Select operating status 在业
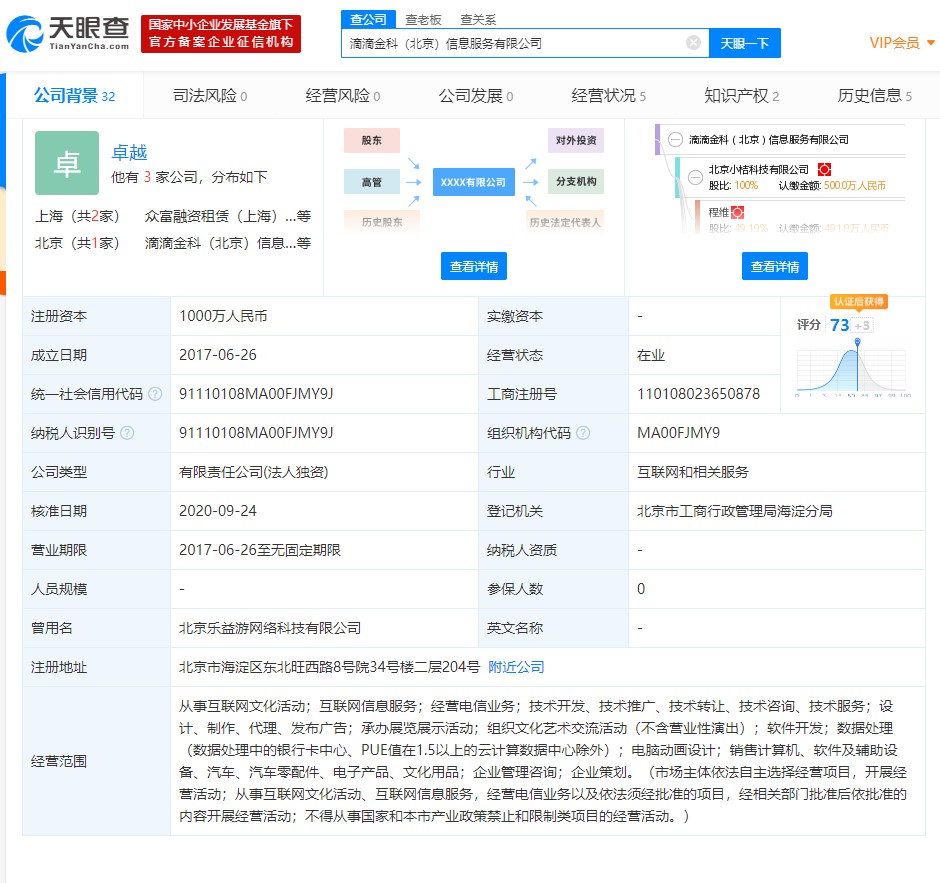 click(x=650, y=355)
